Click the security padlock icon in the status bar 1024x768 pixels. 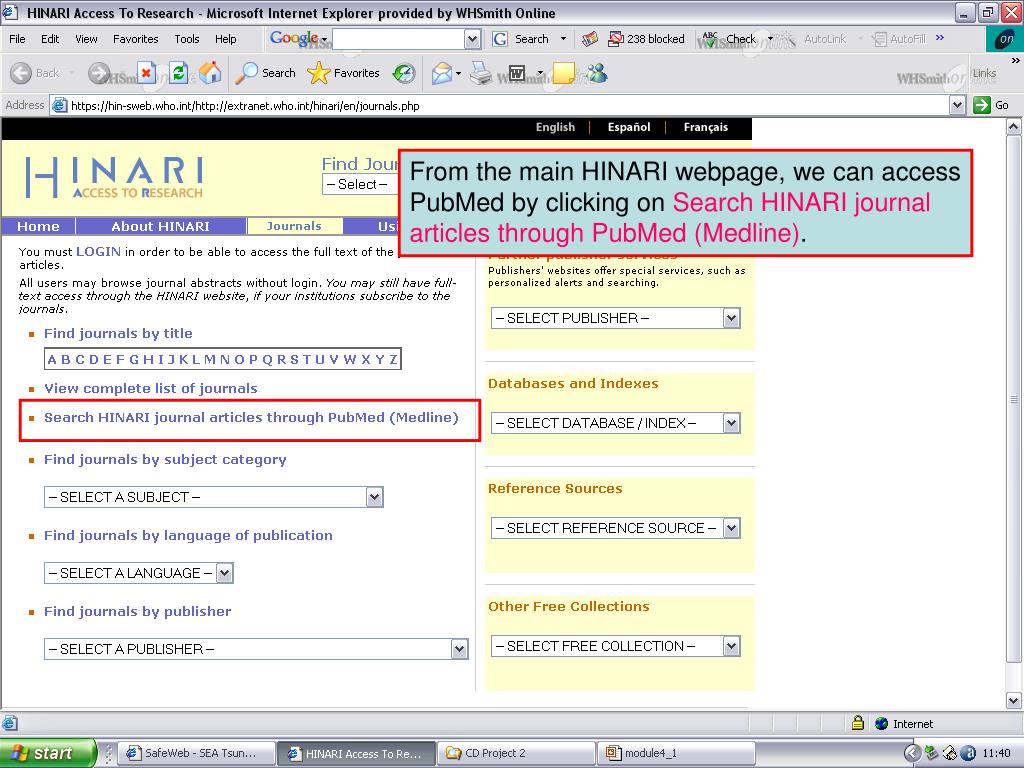pos(858,723)
